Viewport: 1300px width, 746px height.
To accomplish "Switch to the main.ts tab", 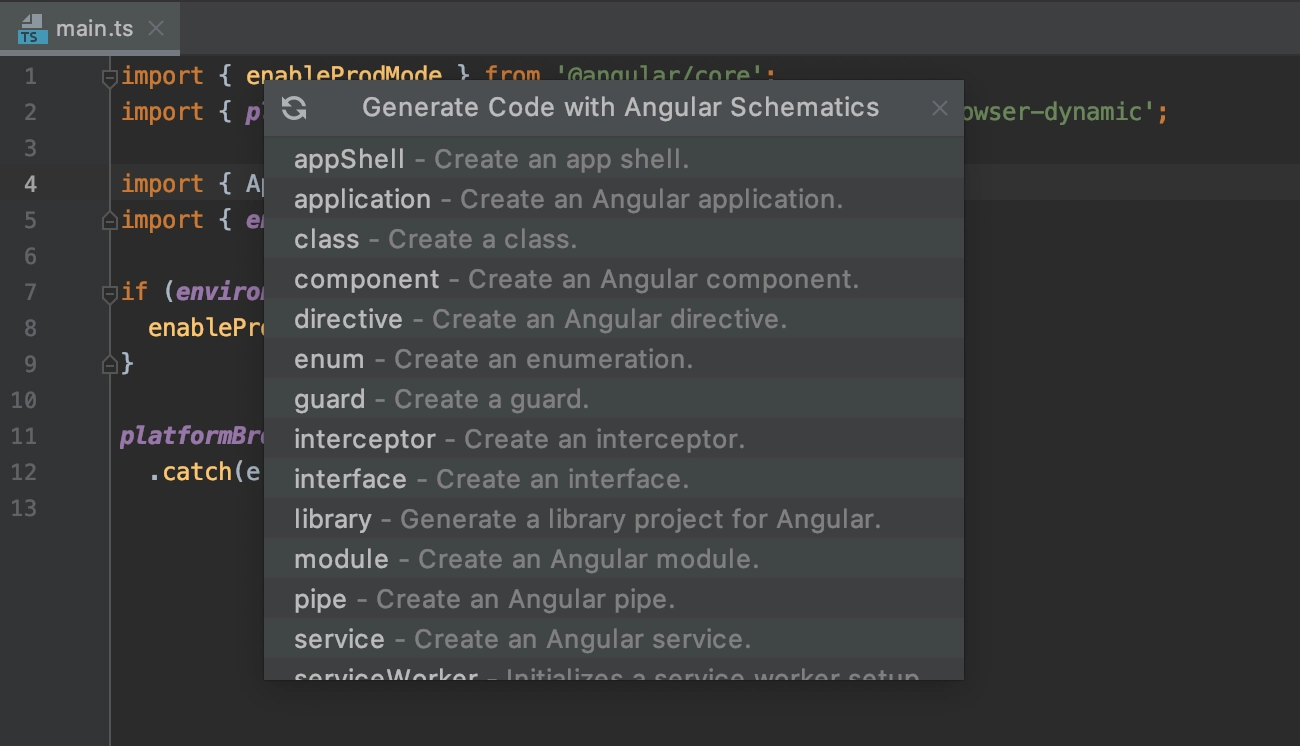I will click(x=90, y=28).
